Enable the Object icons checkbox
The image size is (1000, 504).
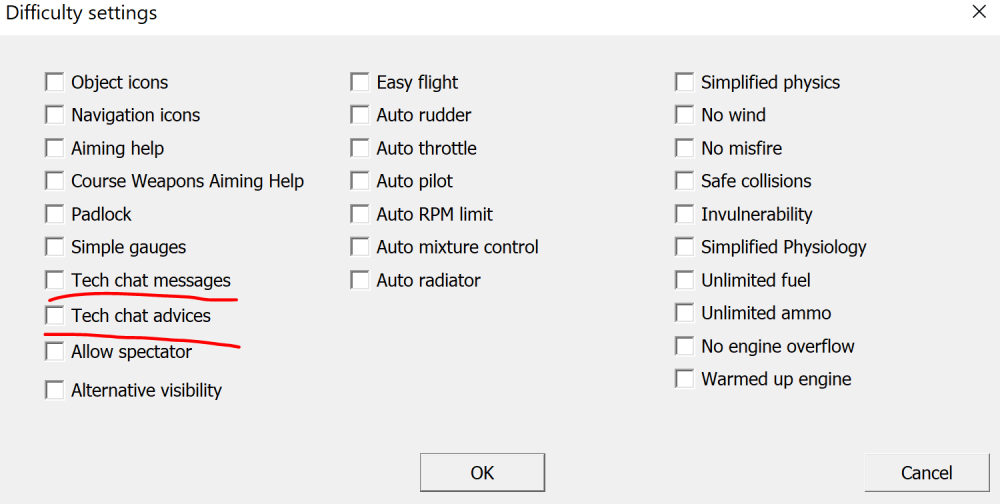pyautogui.click(x=54, y=82)
